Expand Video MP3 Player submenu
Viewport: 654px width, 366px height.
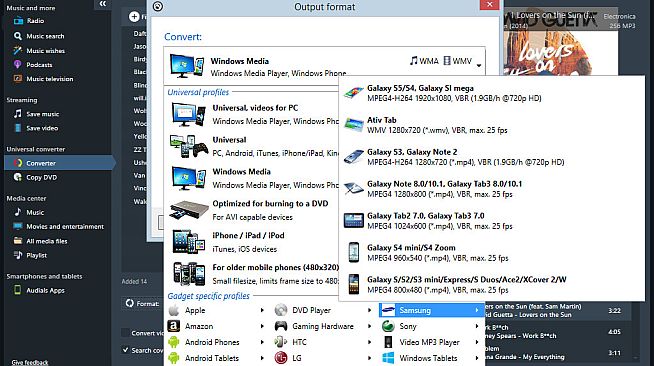[432, 342]
